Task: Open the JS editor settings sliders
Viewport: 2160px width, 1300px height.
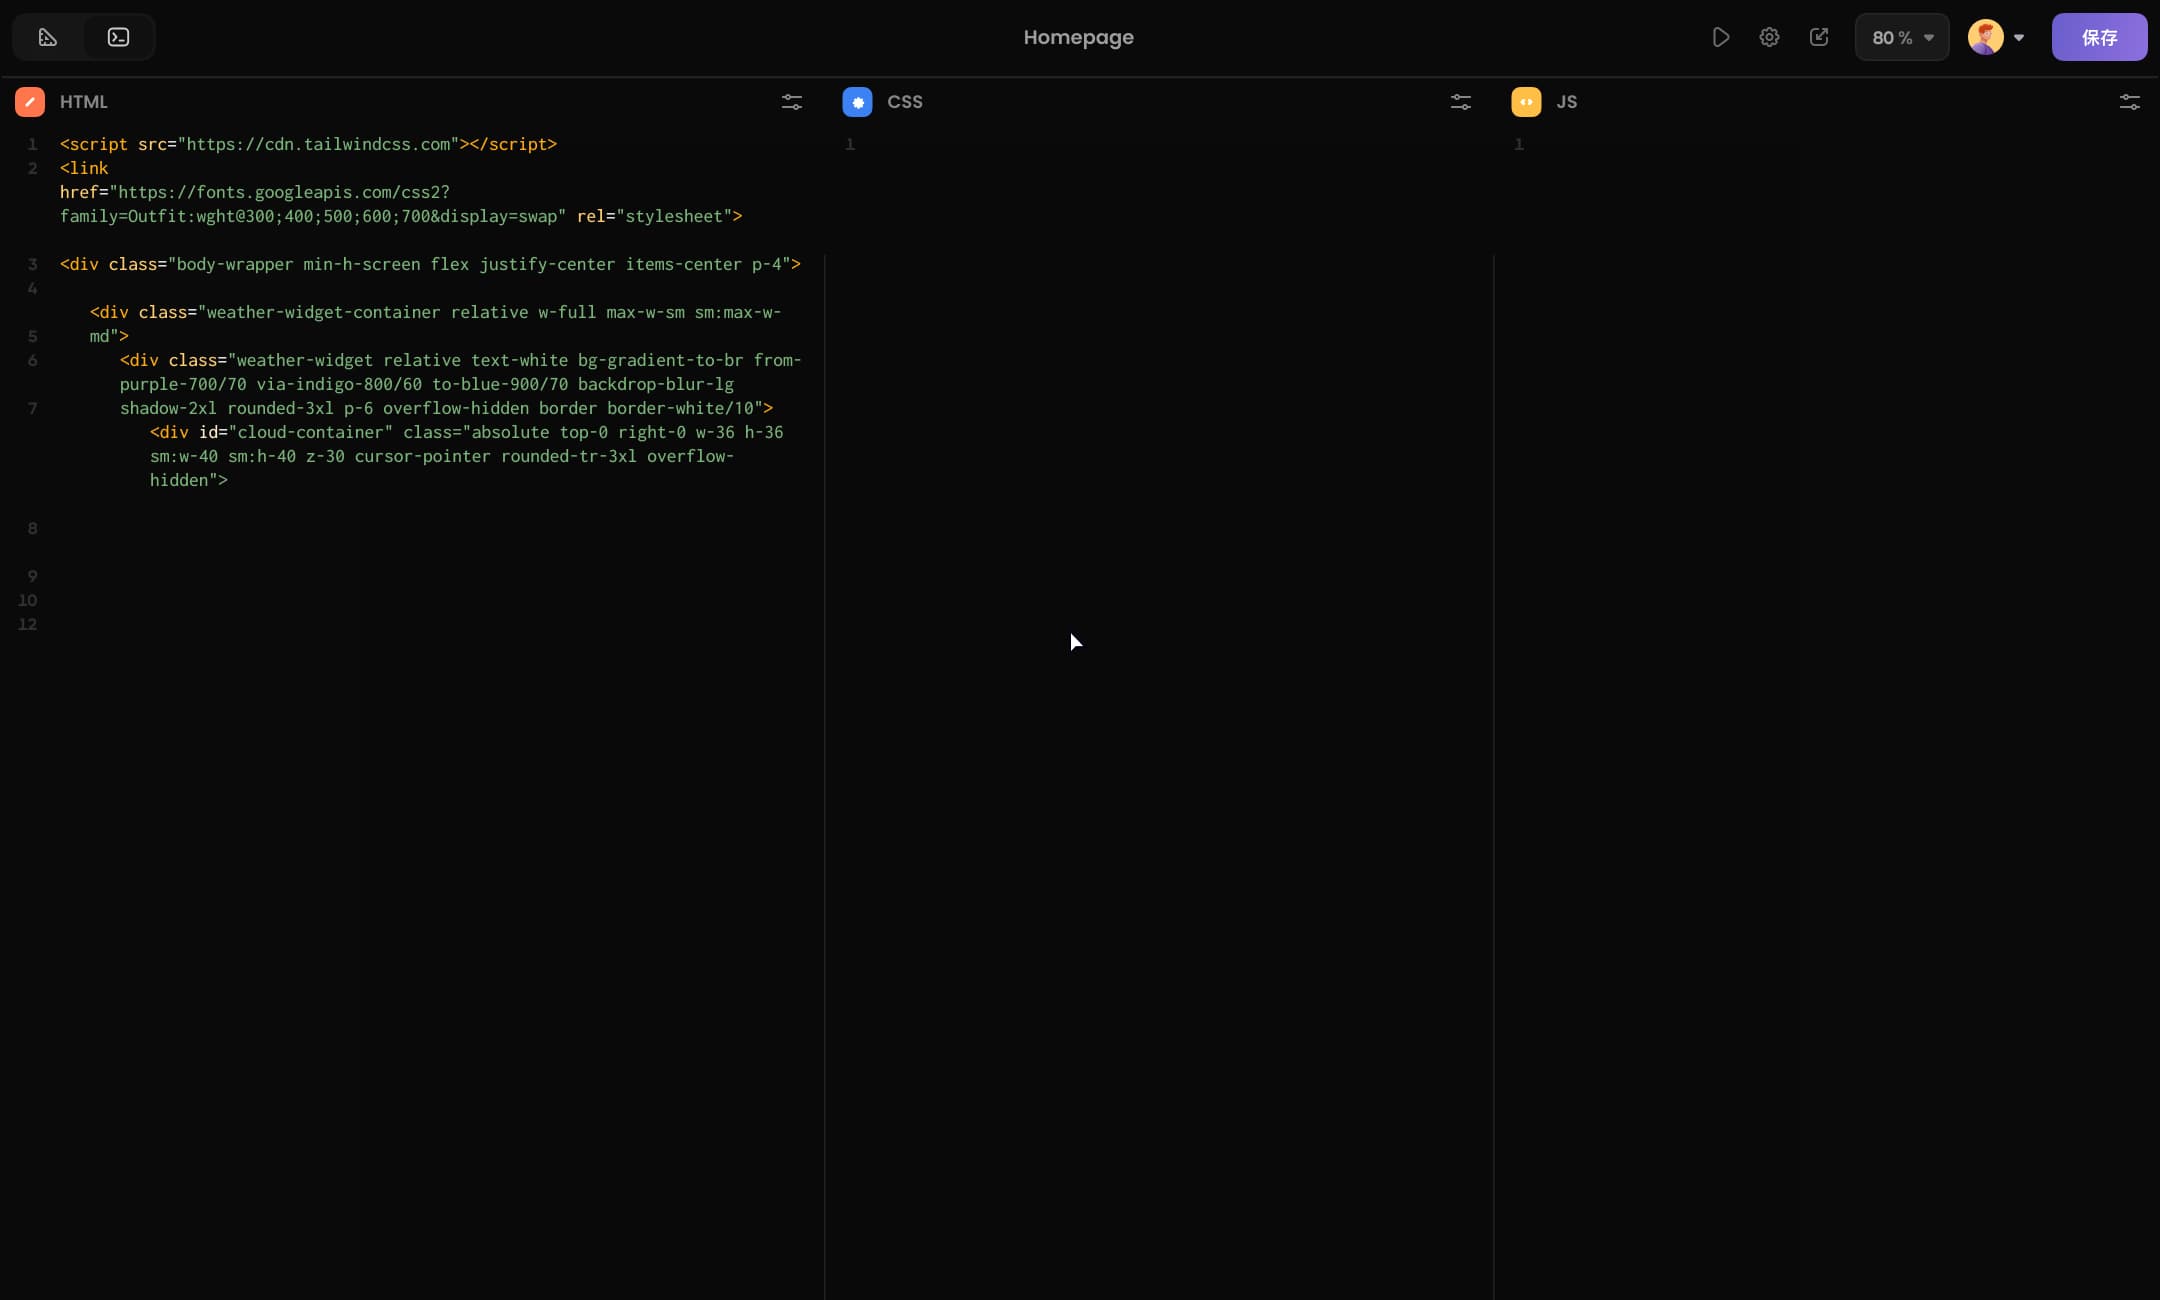Action: (x=2130, y=102)
